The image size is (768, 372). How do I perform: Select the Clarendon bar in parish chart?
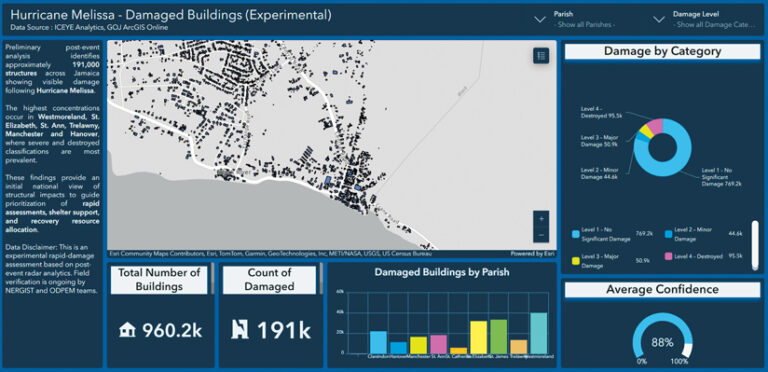tap(378, 342)
